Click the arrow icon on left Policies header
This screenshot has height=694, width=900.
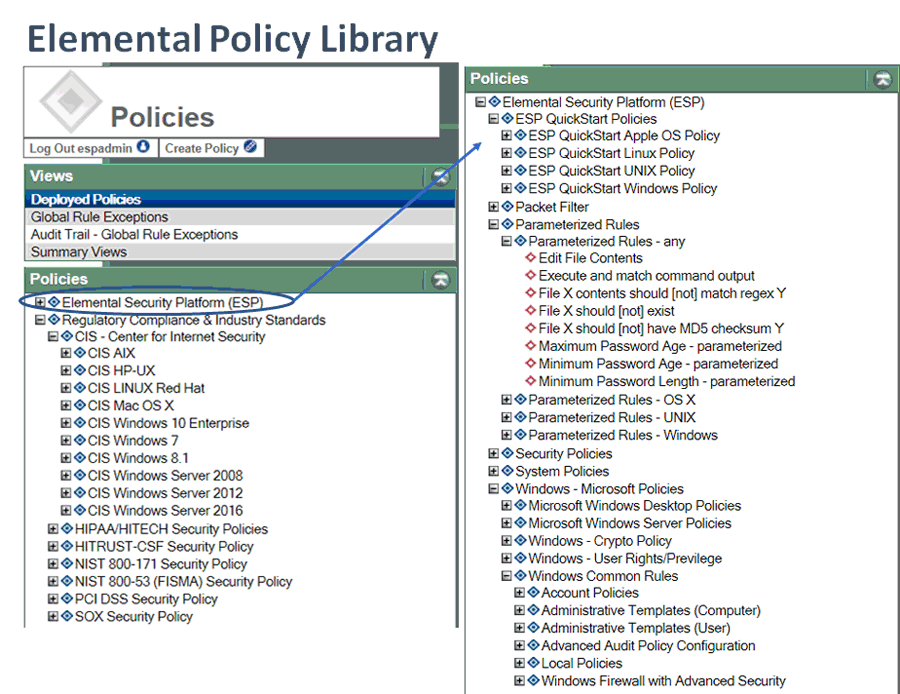click(x=440, y=280)
